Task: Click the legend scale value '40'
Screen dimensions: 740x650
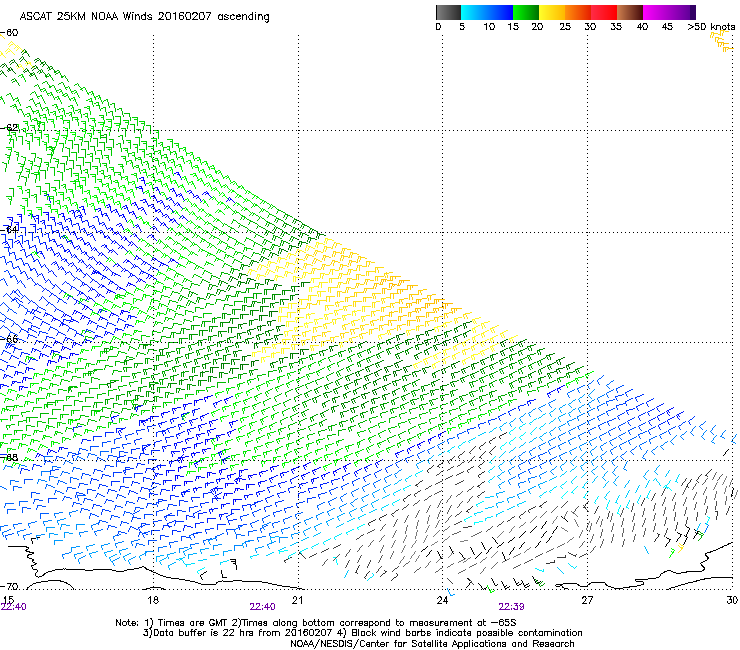Action: (x=642, y=27)
